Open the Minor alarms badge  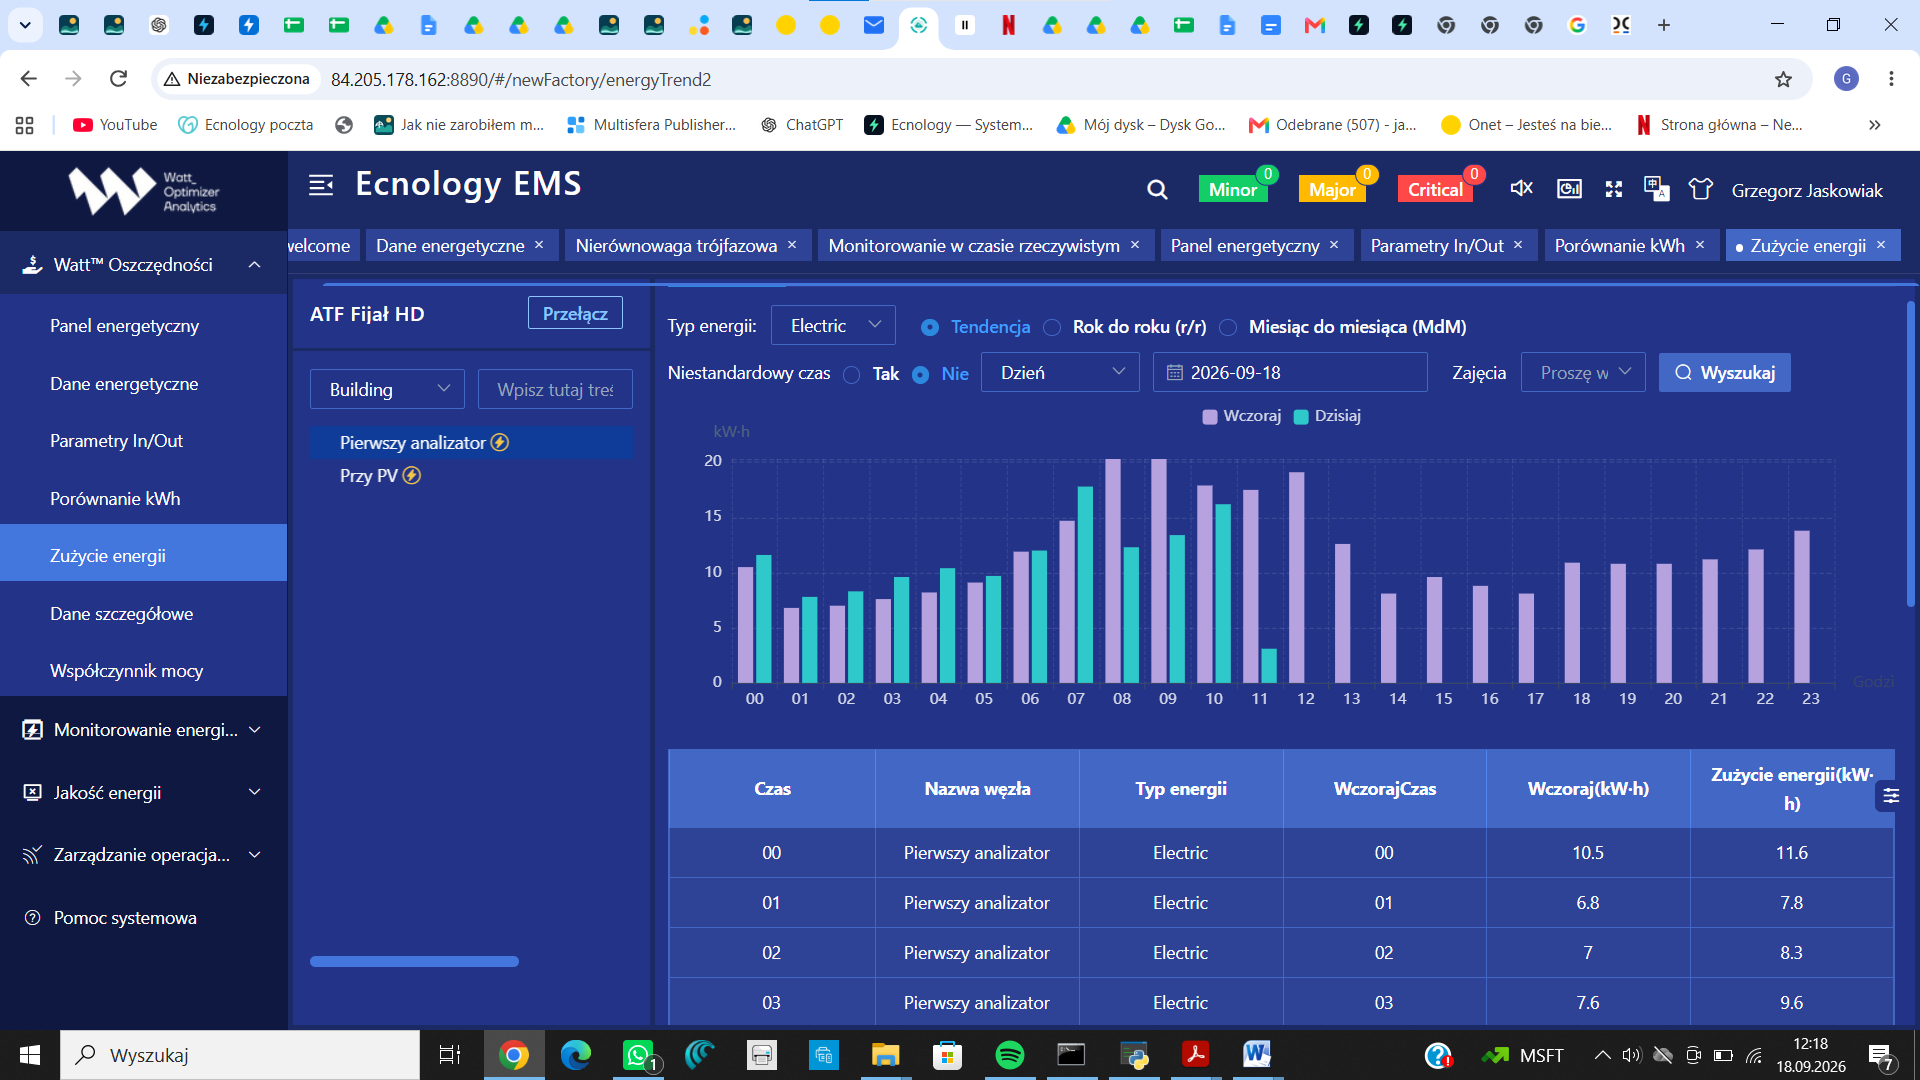[1232, 189]
